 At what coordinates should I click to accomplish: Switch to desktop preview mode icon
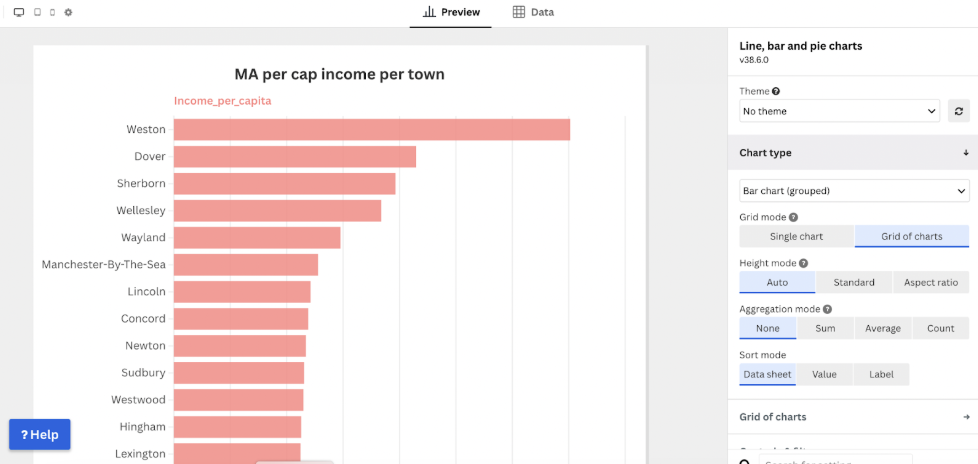[18, 13]
